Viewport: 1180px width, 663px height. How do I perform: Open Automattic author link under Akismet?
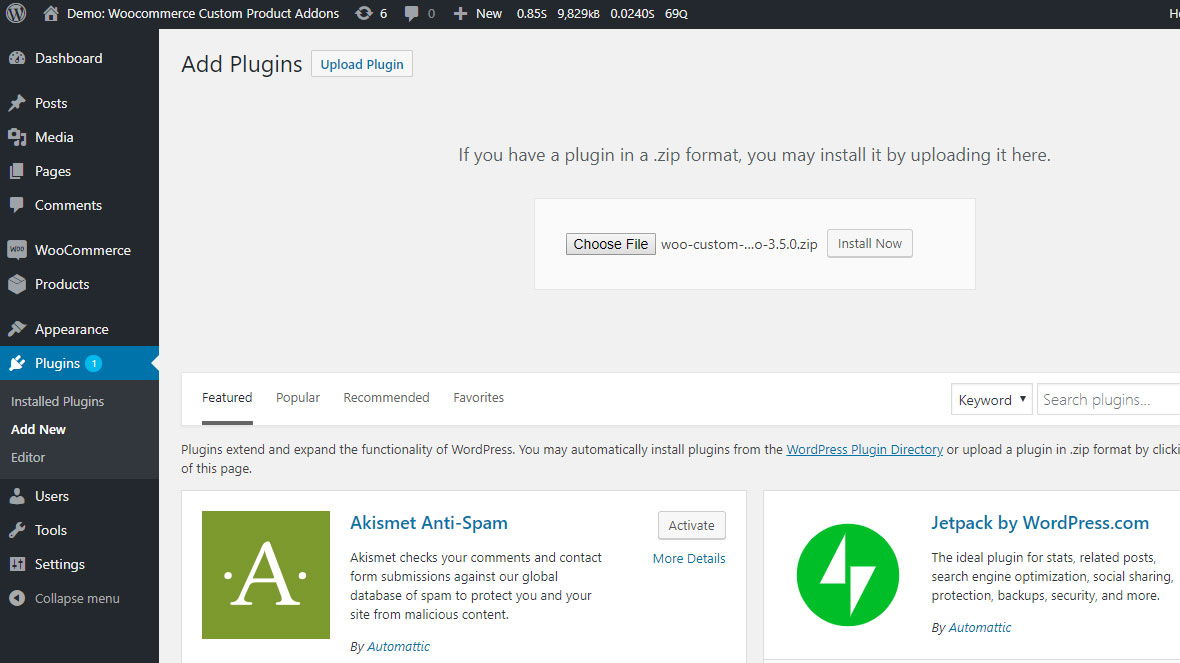pos(398,646)
